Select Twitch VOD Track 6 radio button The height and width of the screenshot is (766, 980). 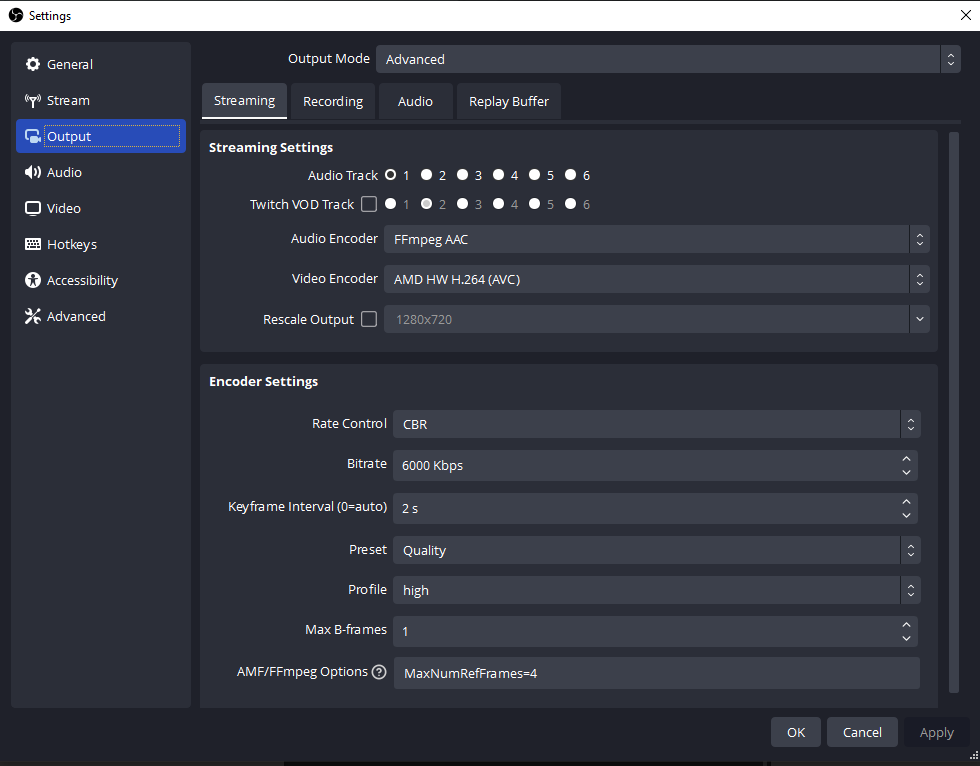[571, 204]
